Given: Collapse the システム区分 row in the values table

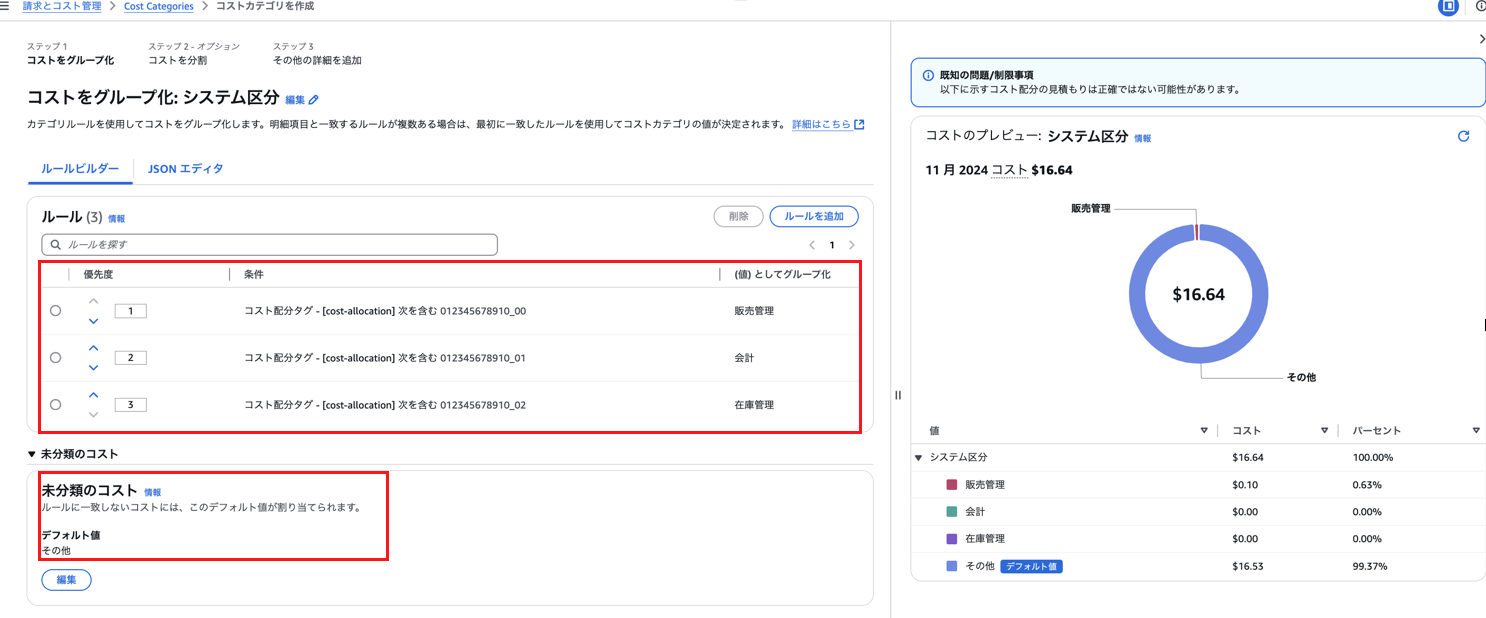Looking at the screenshot, I should (x=918, y=457).
